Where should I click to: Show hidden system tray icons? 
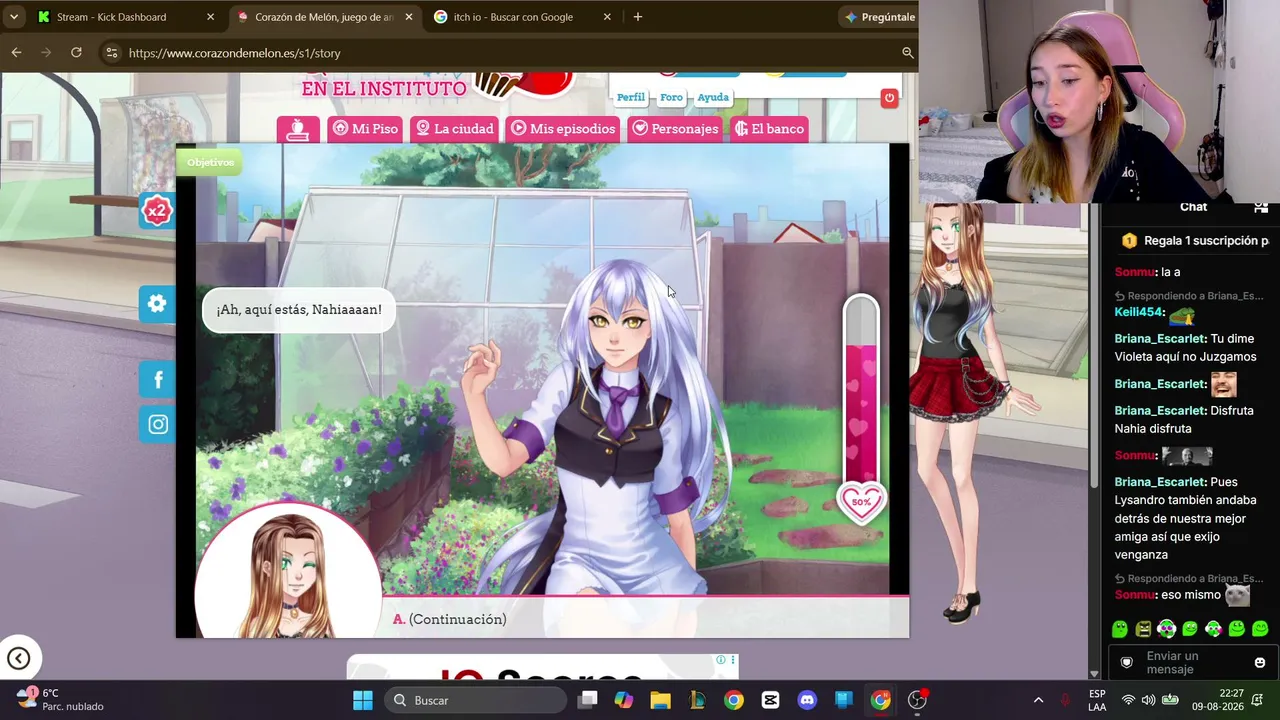(x=1038, y=700)
